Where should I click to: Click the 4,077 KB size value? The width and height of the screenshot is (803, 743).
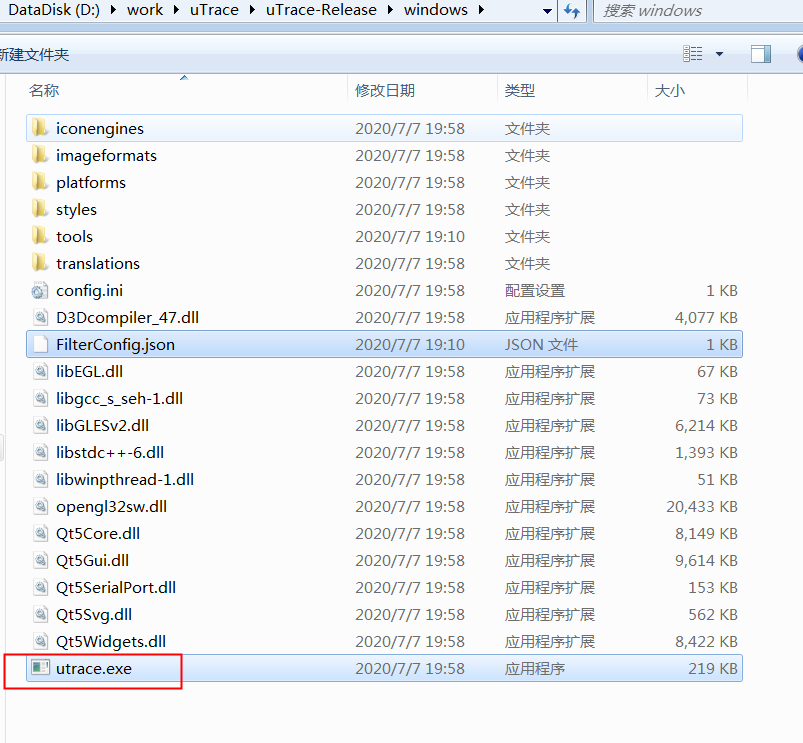point(706,317)
